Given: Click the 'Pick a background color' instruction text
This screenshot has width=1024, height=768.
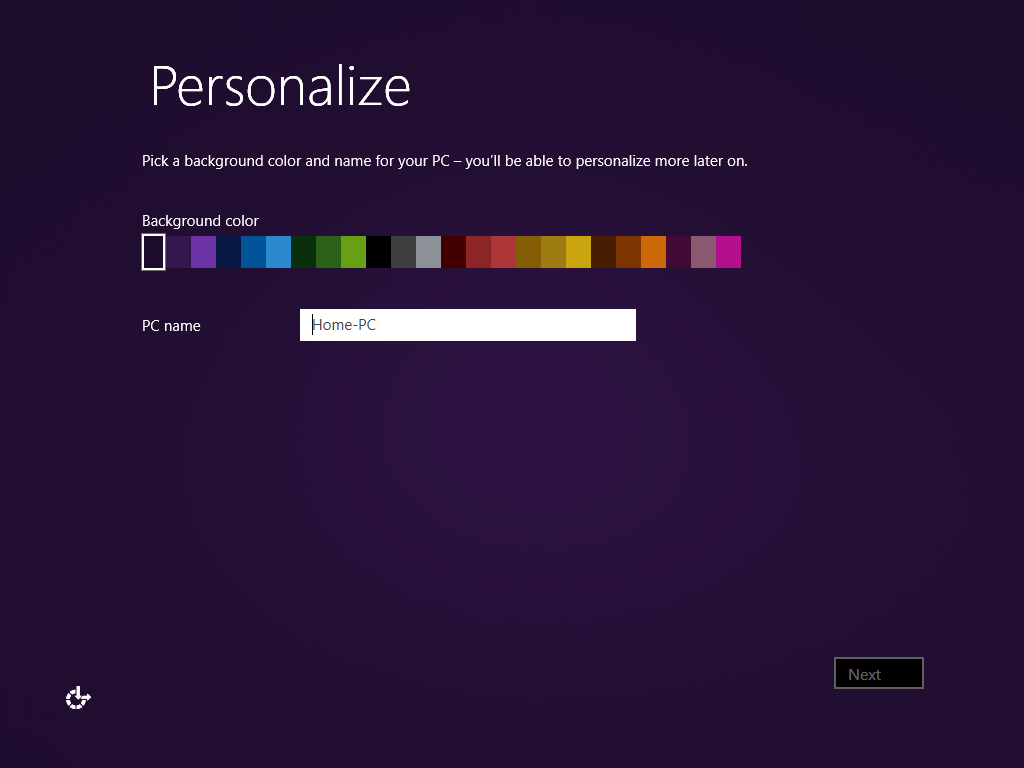Looking at the screenshot, I should [445, 161].
